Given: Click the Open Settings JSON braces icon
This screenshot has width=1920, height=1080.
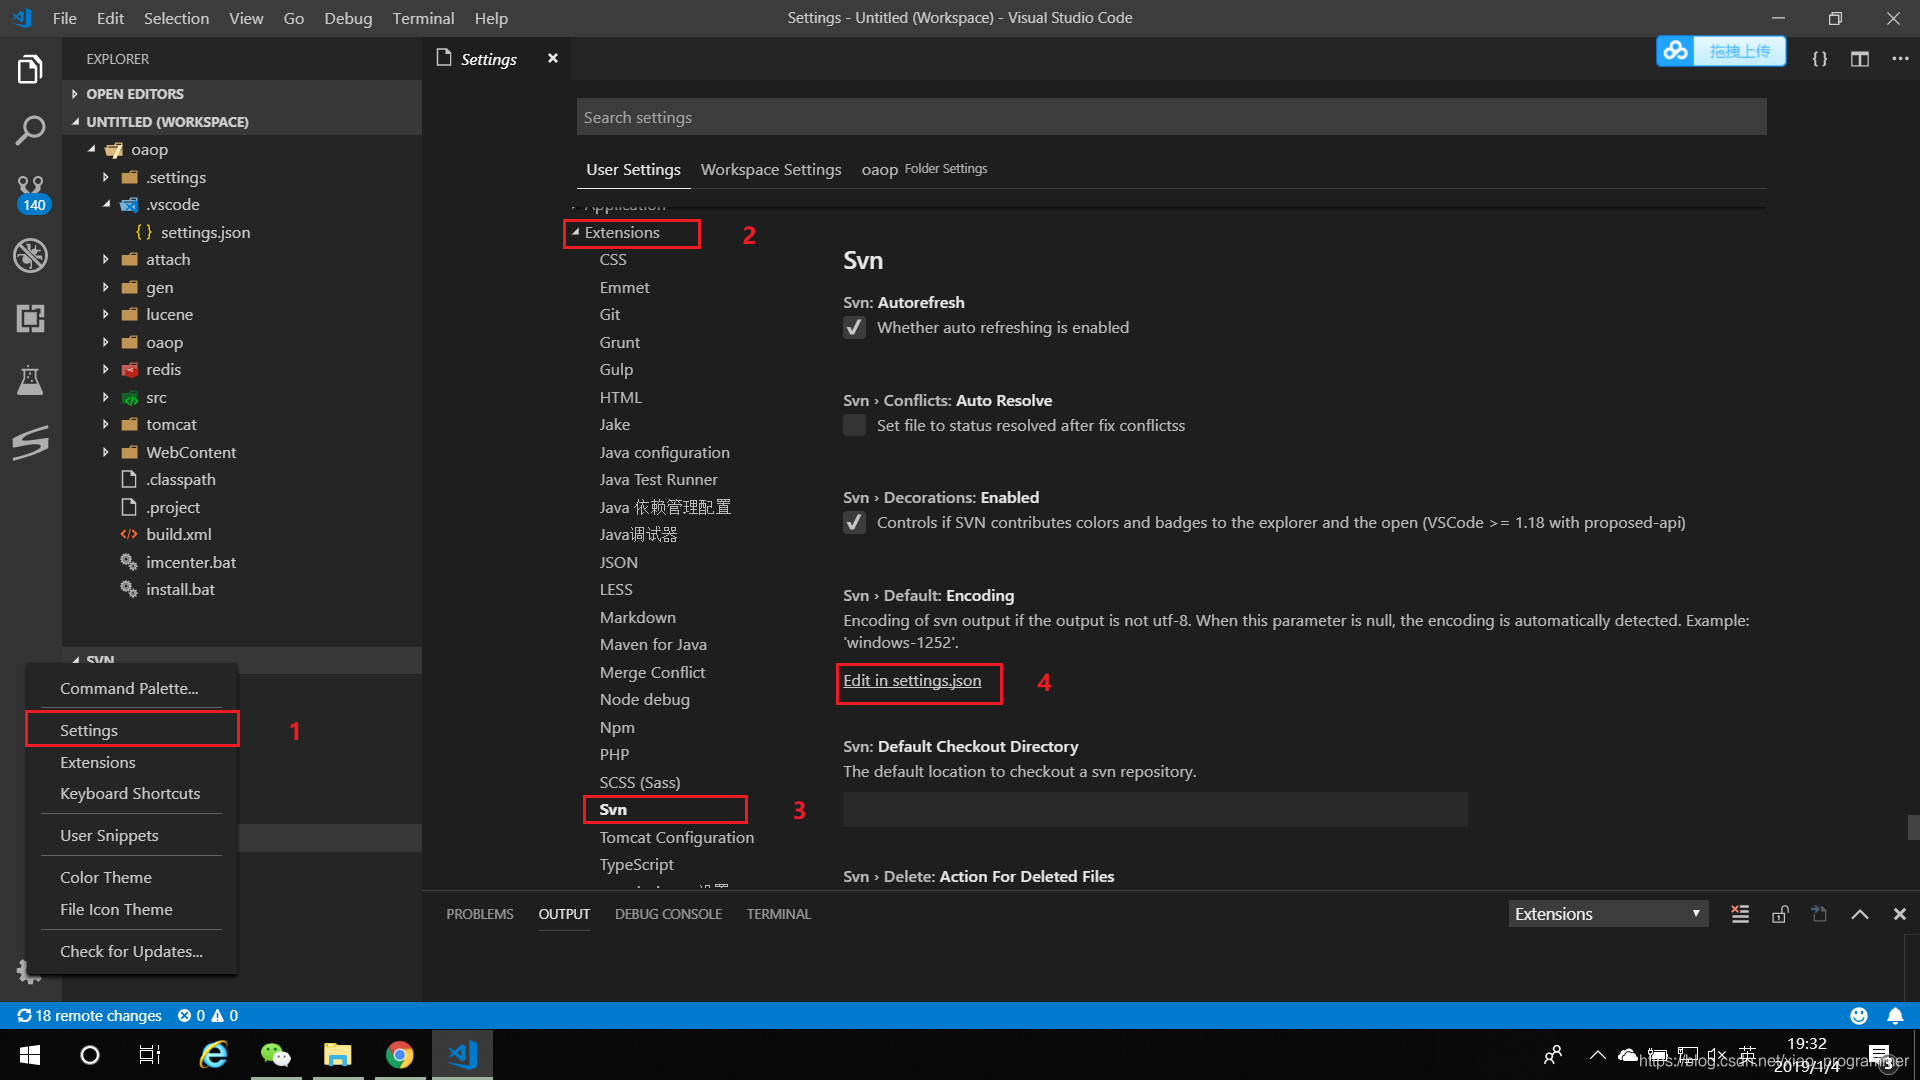Looking at the screenshot, I should click(x=1820, y=59).
